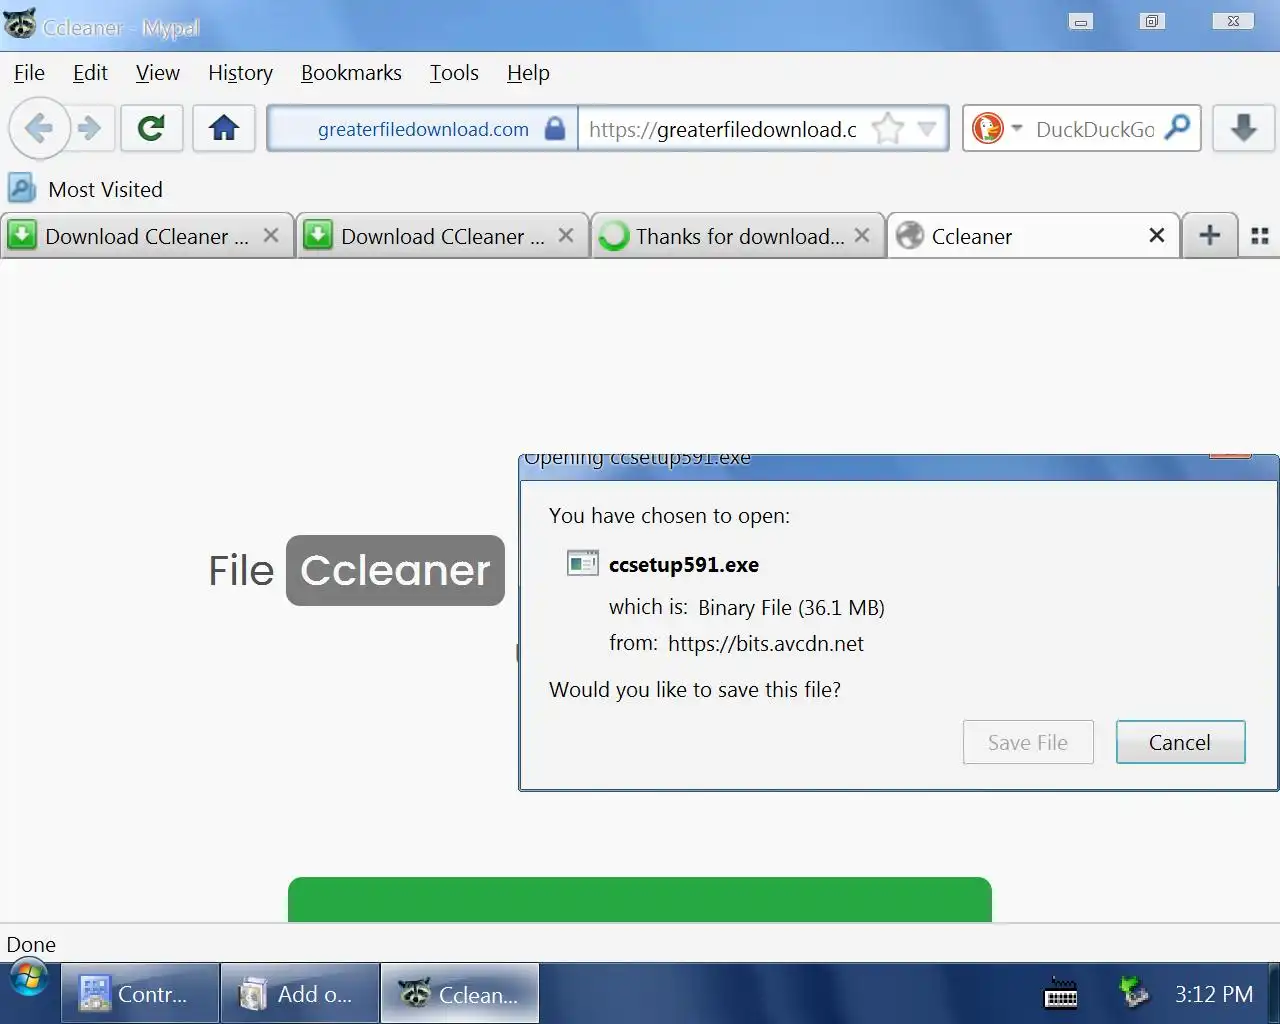Open the Help menu
The image size is (1280, 1024).
[528, 73]
